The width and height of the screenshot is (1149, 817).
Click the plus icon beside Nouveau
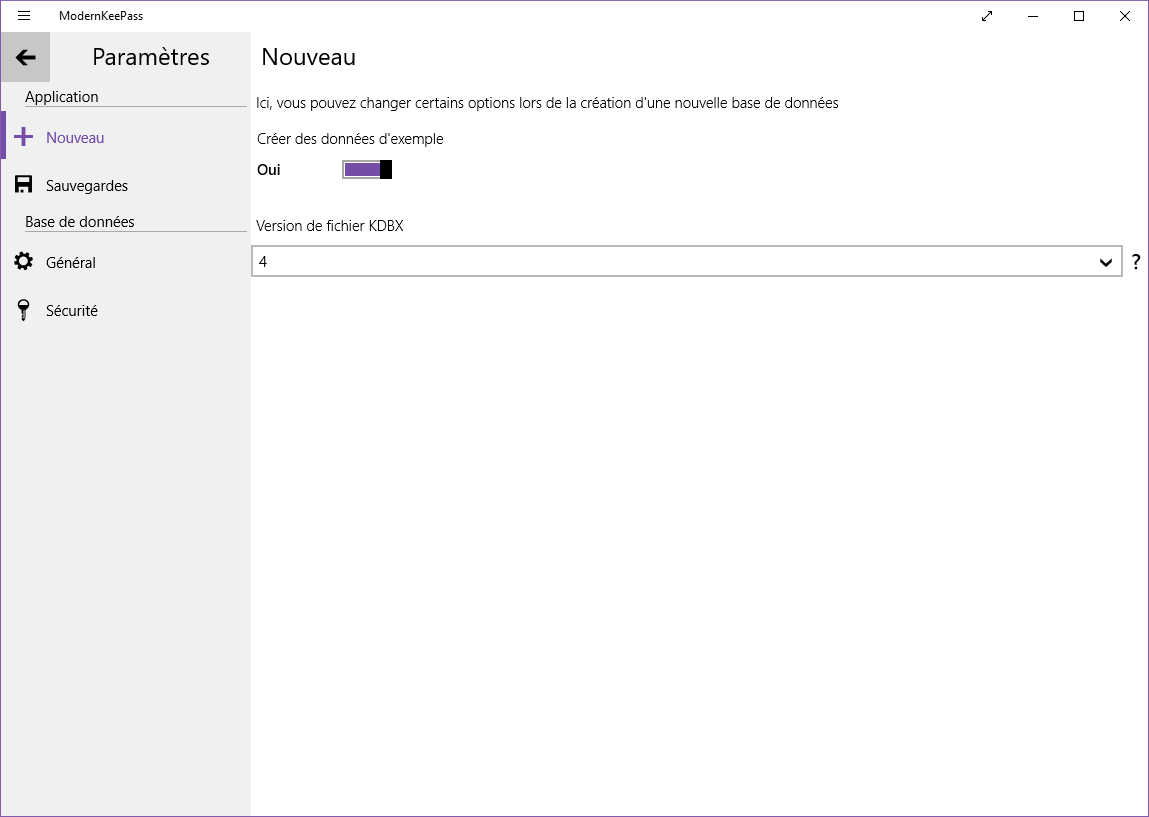[24, 137]
